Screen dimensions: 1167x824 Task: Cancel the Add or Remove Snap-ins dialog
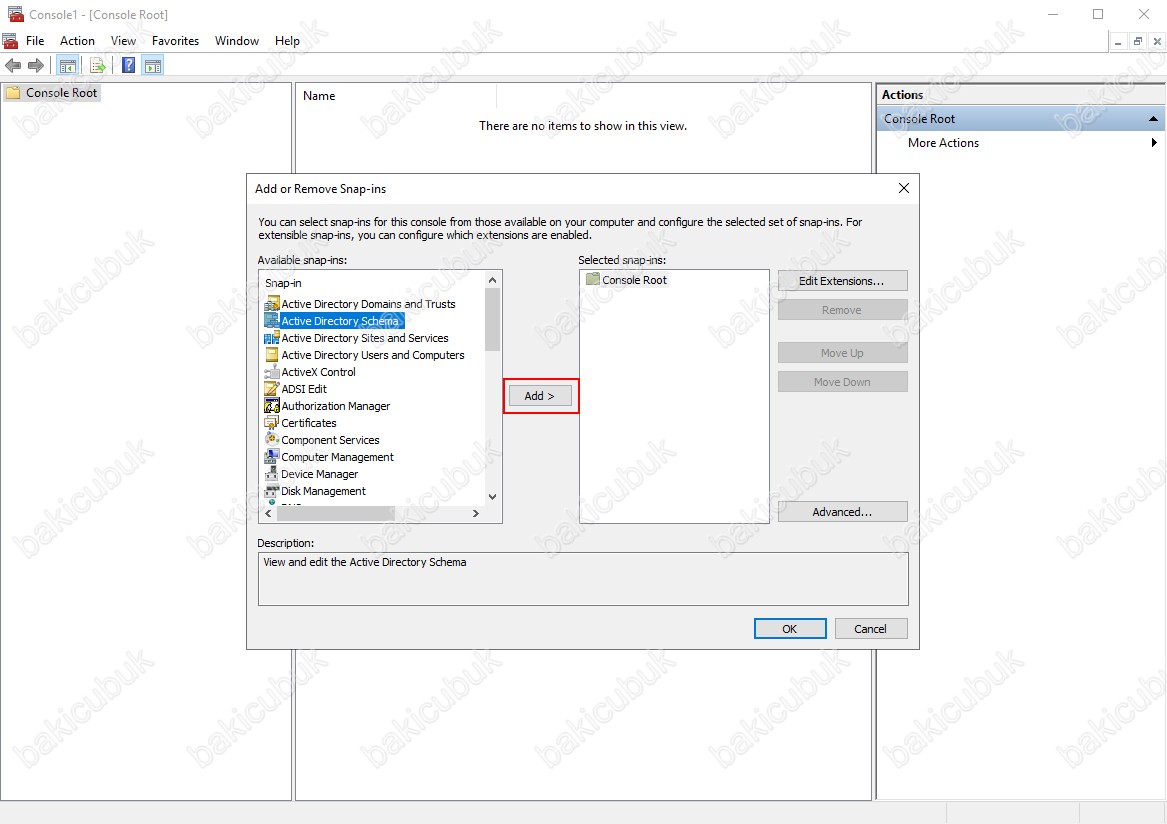pos(871,629)
